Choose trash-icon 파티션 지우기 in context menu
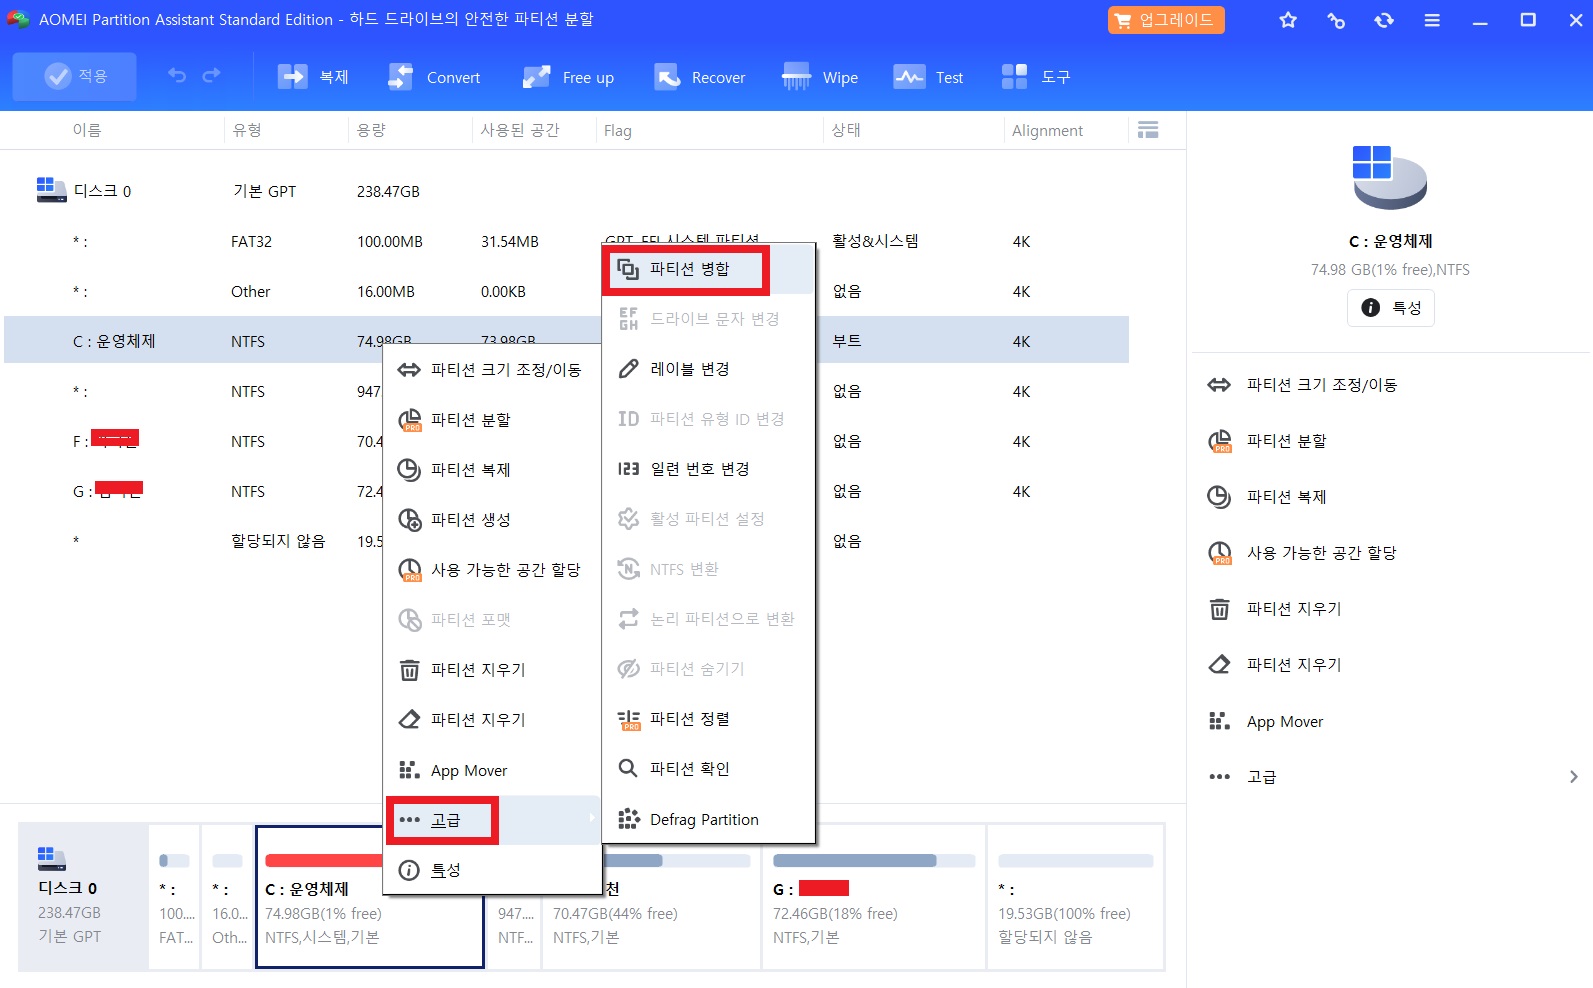The height and width of the screenshot is (988, 1593). (492, 670)
